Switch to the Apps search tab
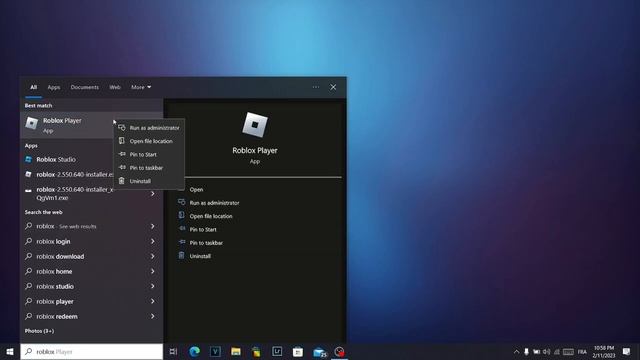640x360 pixels. click(x=54, y=87)
